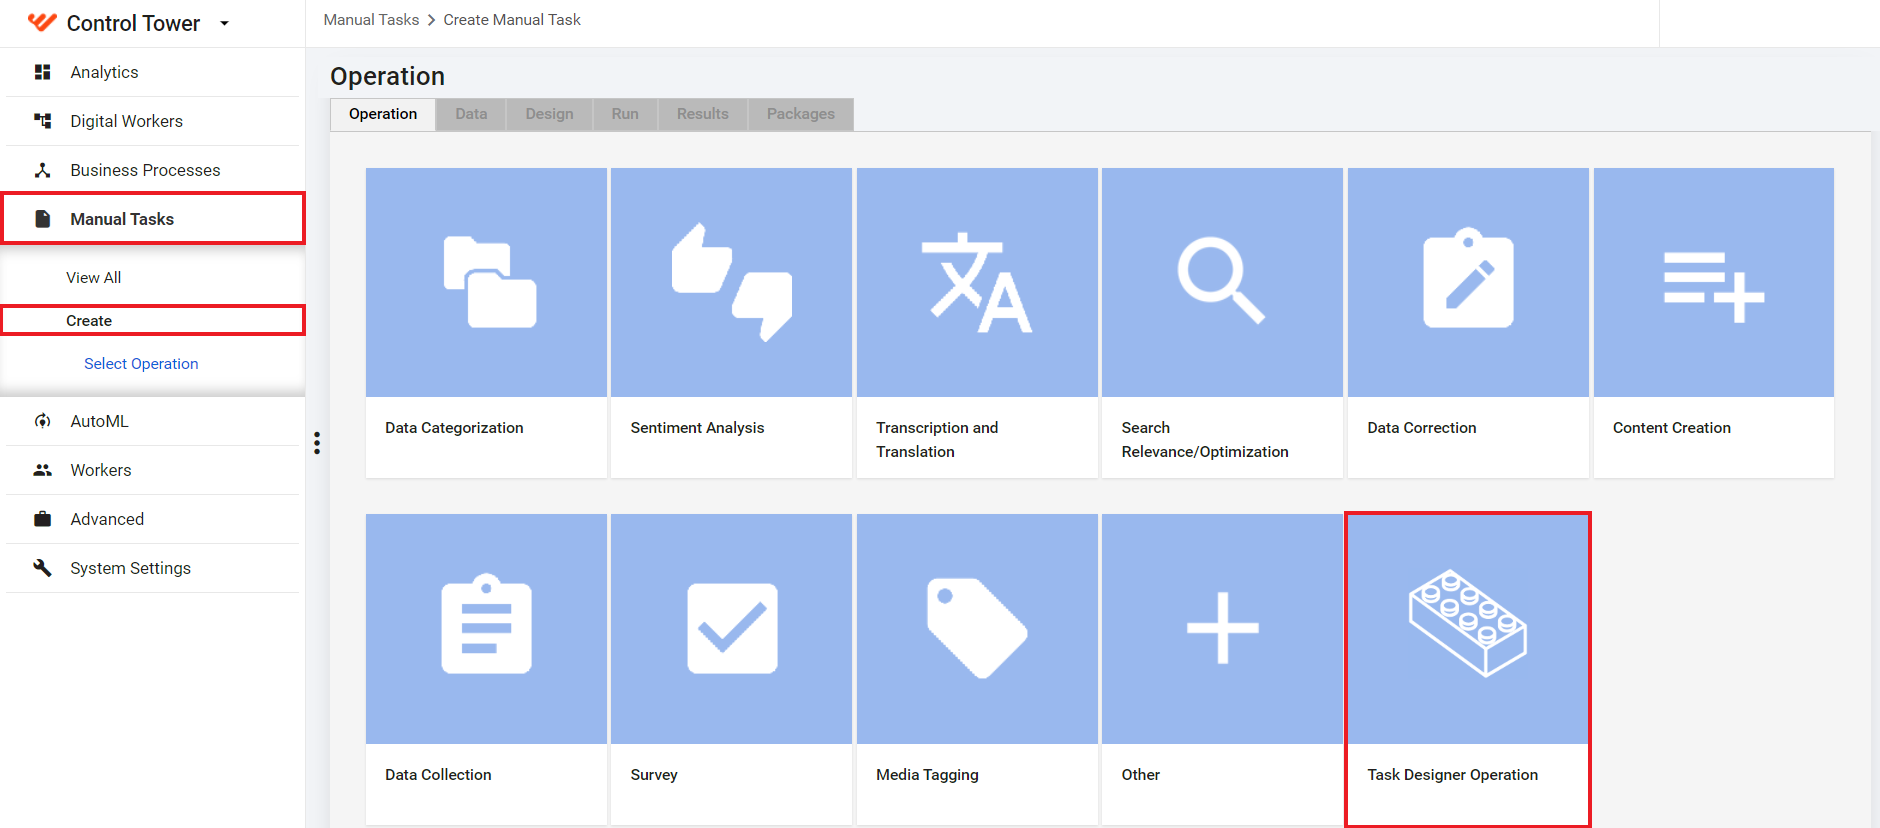
Task: Switch to the Run tab
Action: [x=625, y=114]
